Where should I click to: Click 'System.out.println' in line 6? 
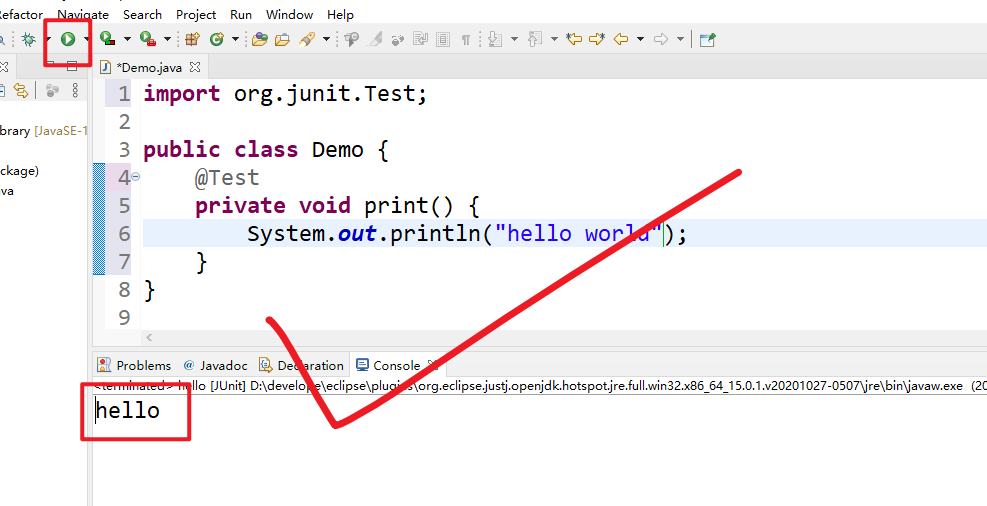(366, 234)
